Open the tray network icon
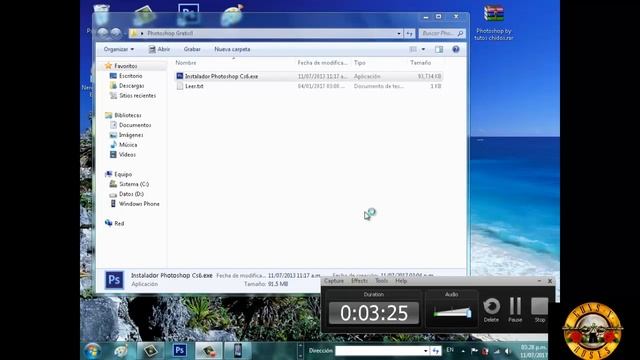This screenshot has width=640, height=360. [497, 351]
